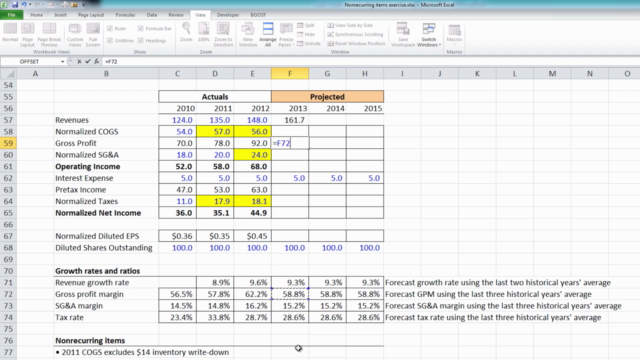The width and height of the screenshot is (640, 360).
Task: Toggle Synchronous Scrolling
Action: 355,34
